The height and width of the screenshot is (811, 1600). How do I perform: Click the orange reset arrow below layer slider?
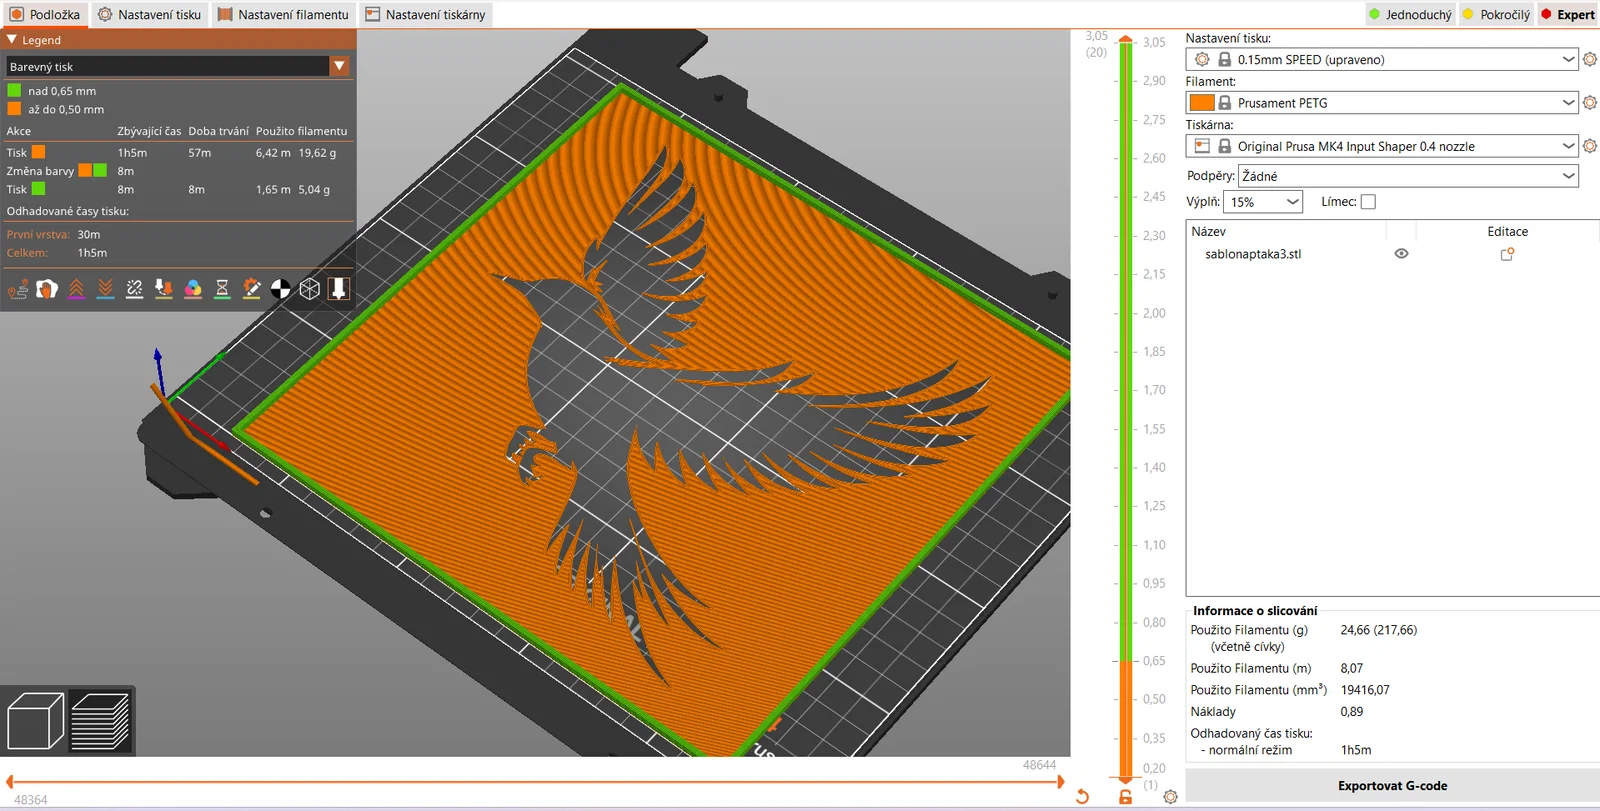1082,797
